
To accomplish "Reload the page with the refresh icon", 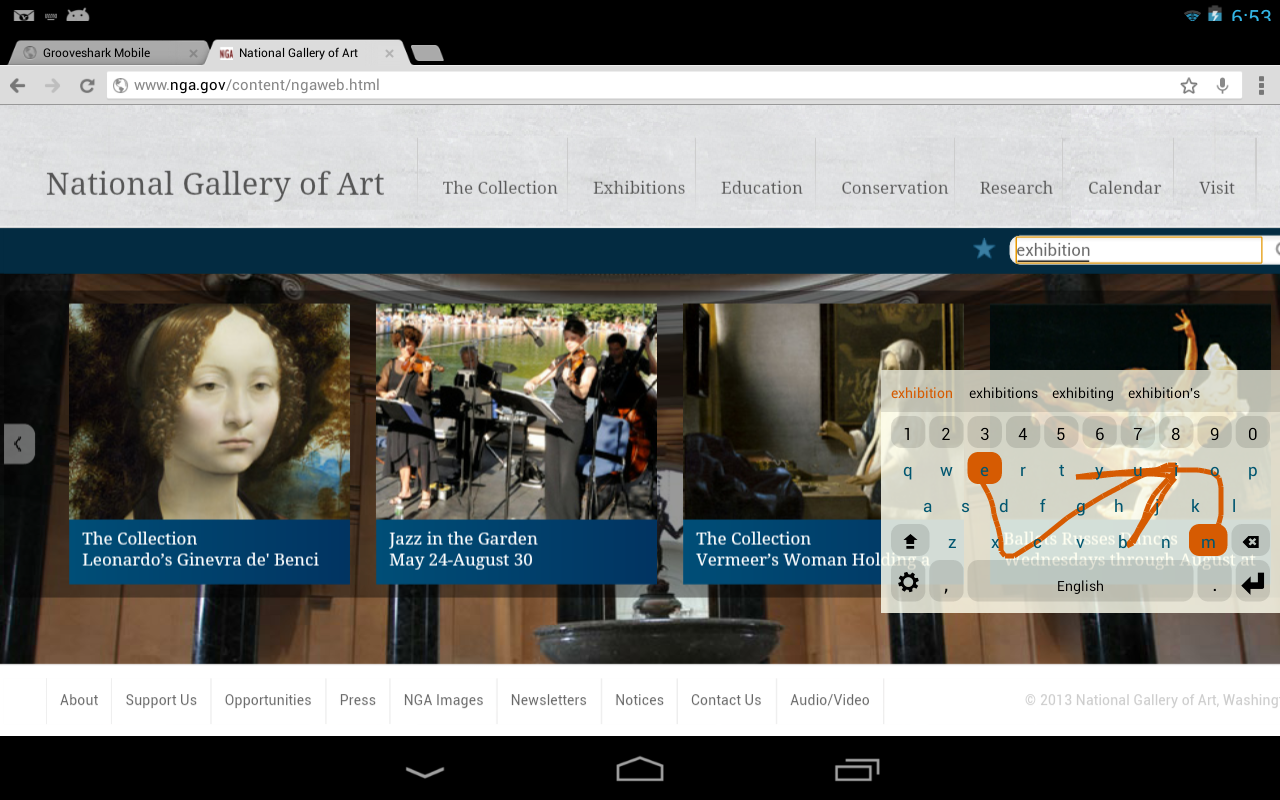I will coord(87,86).
